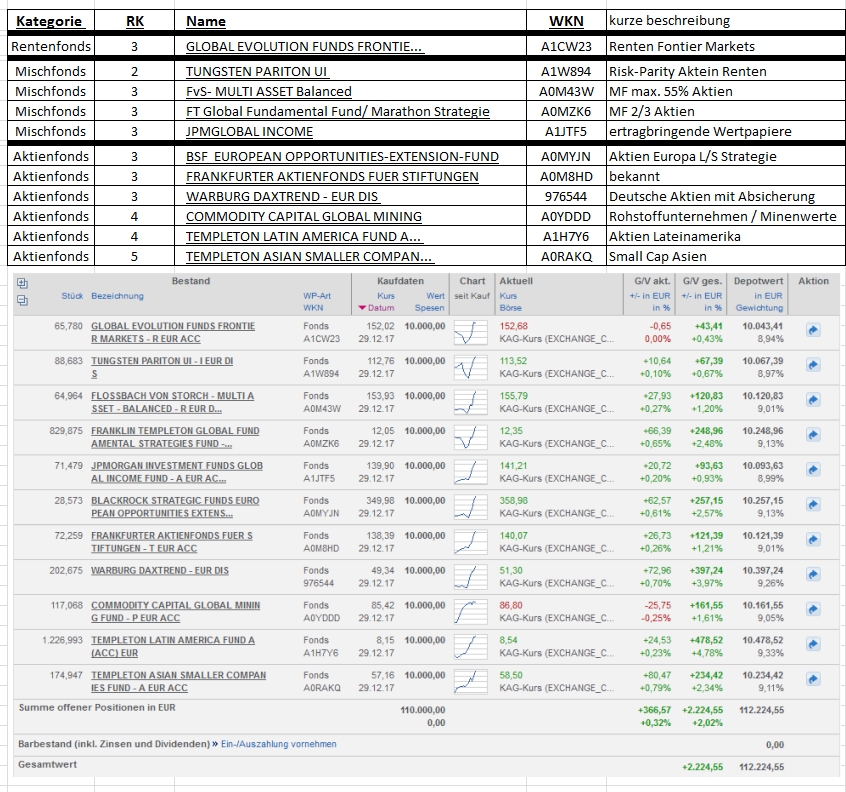846x792 pixels.
Task: Open chart thumbnail for Warburg Daxtrend
Action: click(470, 577)
